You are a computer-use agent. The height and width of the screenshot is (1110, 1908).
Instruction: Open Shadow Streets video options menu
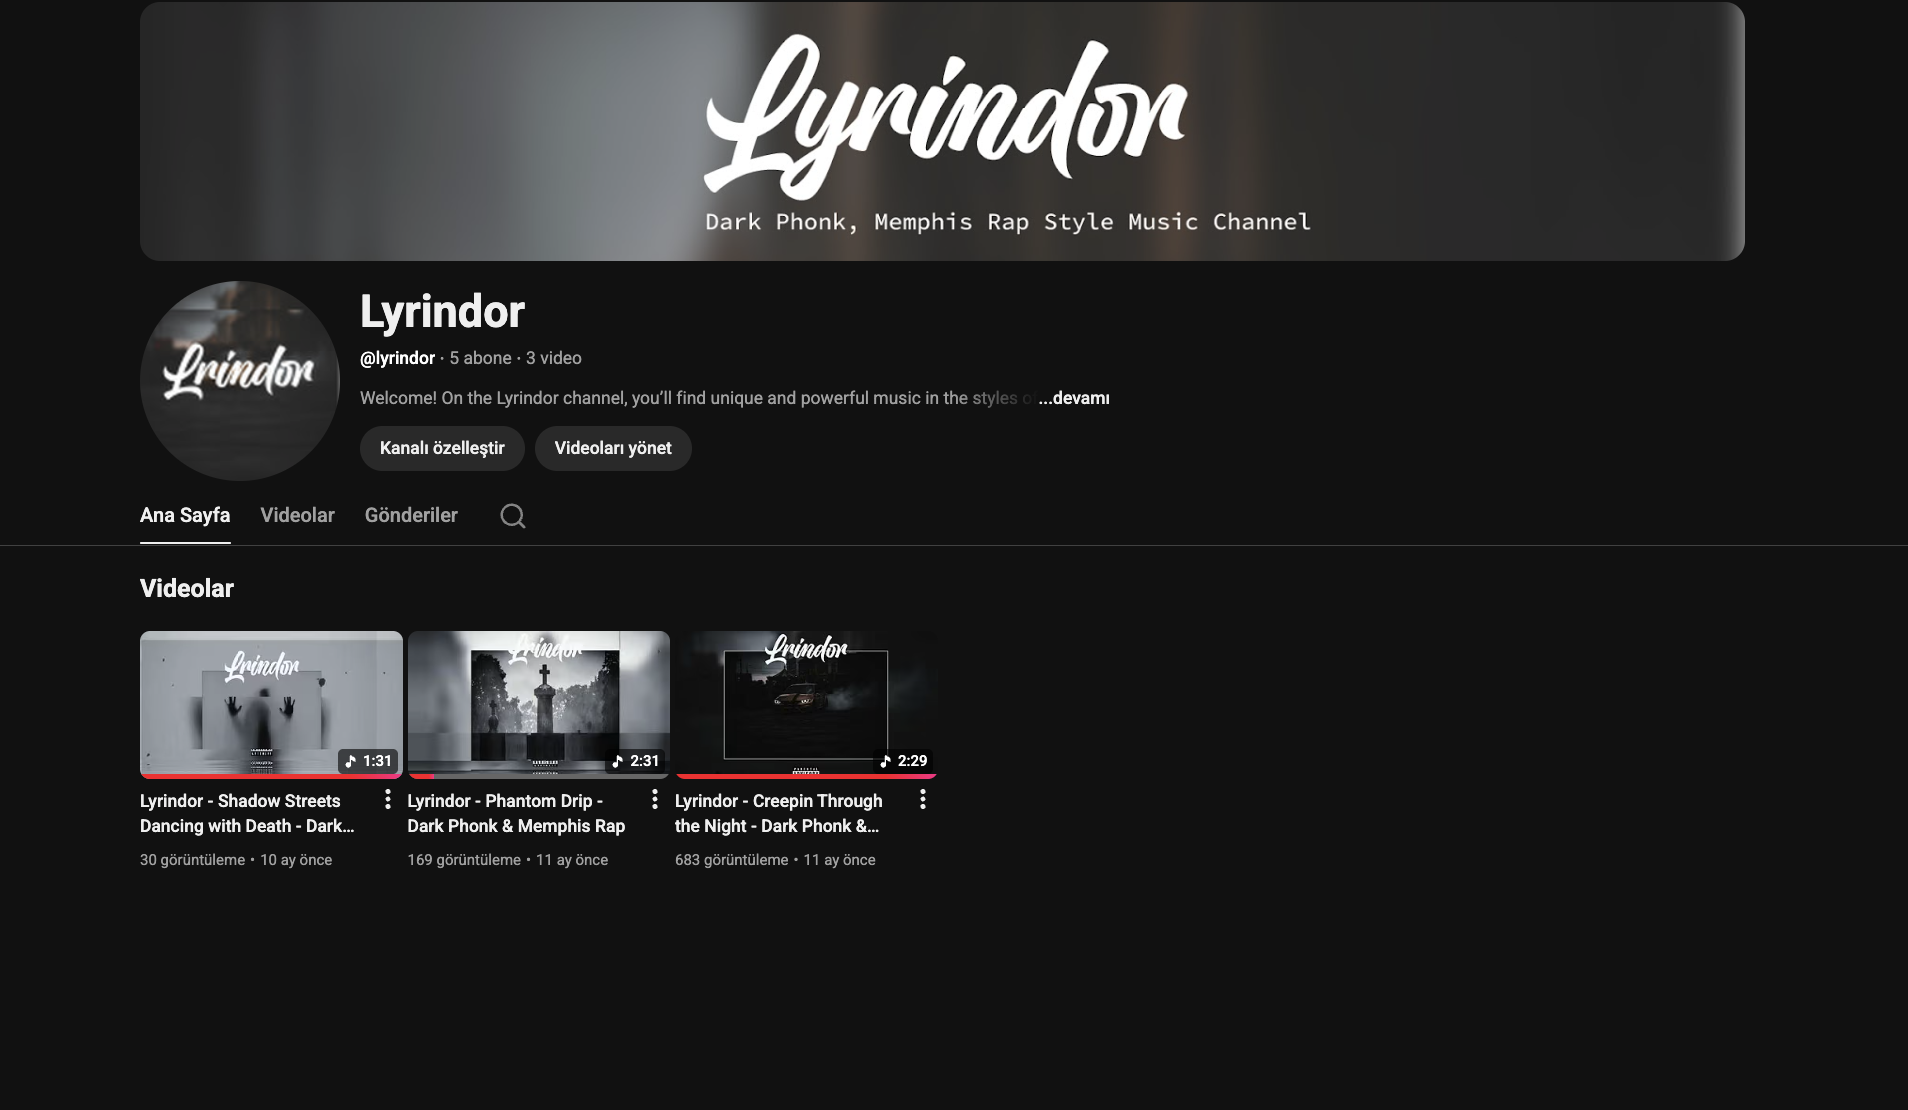click(388, 799)
